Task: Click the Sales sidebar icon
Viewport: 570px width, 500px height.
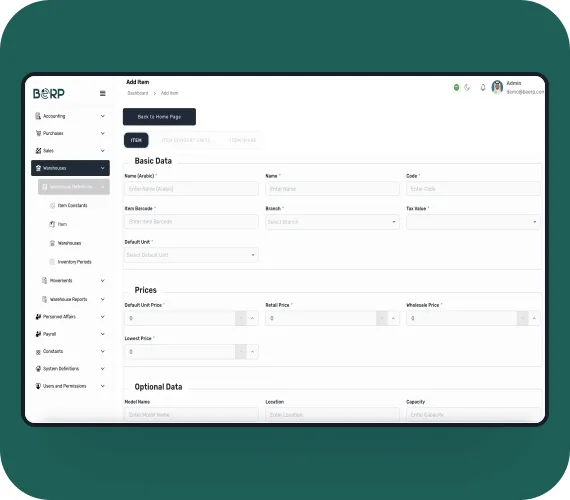Action: point(38,151)
